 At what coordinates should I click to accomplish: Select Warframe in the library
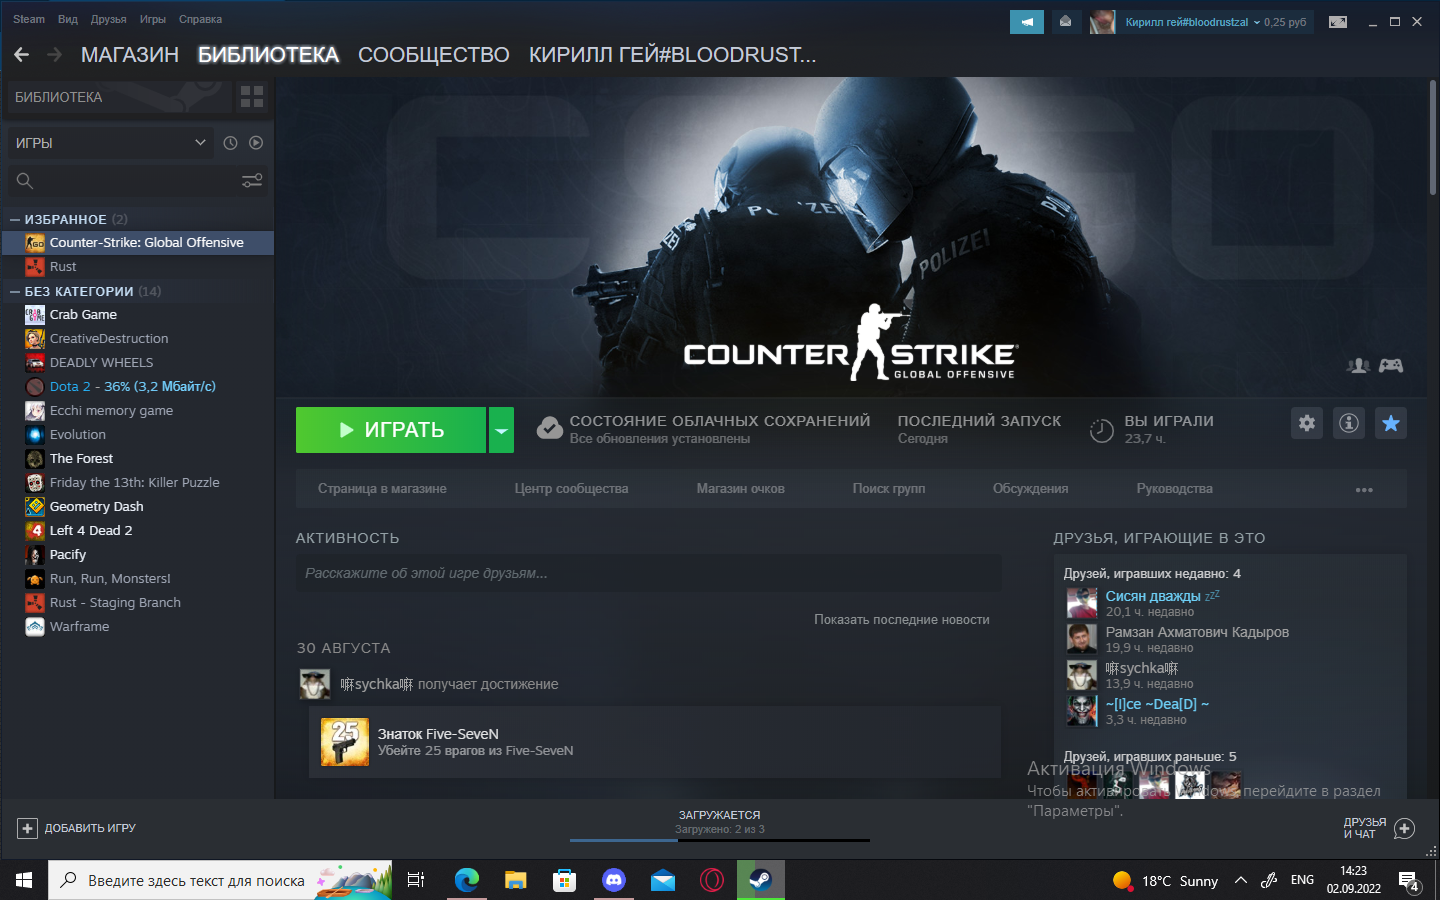(137, 627)
